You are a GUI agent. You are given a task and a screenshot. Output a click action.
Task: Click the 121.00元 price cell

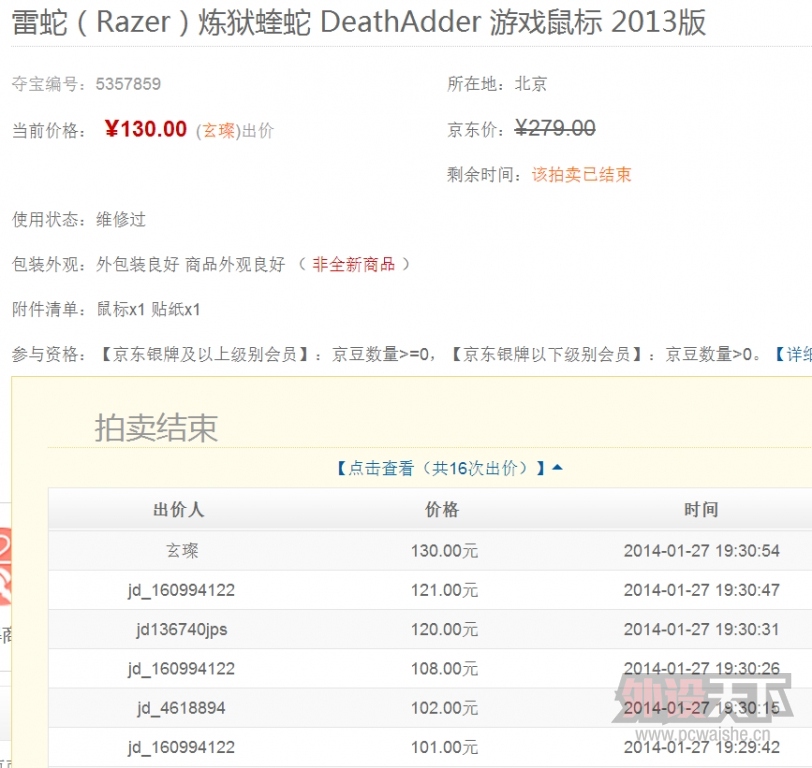click(x=444, y=590)
